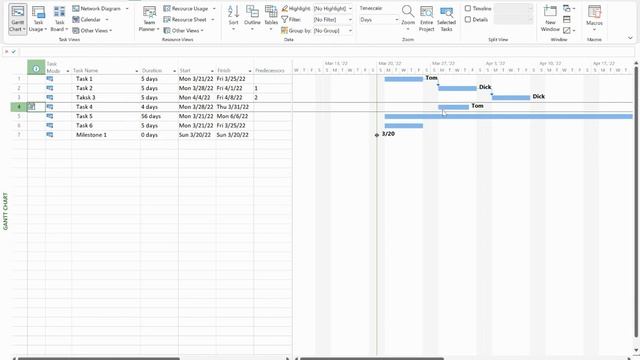The height and width of the screenshot is (360, 640).
Task: Click the Switch Windows icon
Action: 568,9
